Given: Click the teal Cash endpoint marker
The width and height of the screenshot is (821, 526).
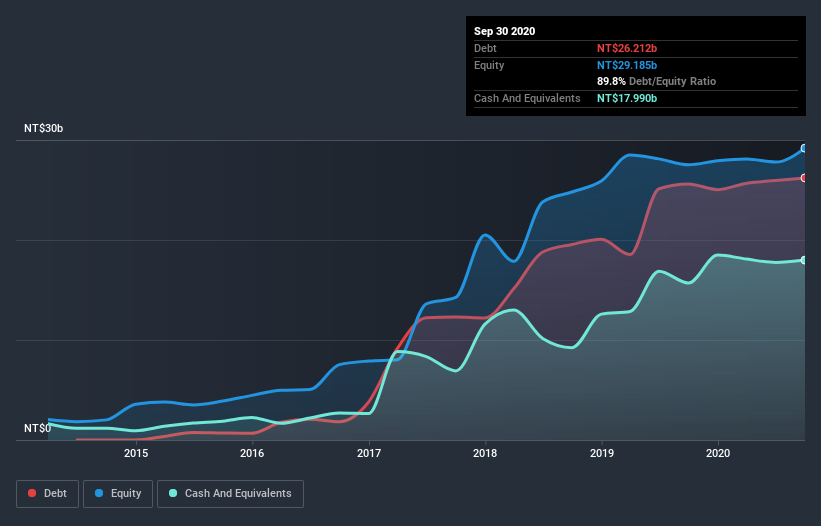Looking at the screenshot, I should 804,260.
